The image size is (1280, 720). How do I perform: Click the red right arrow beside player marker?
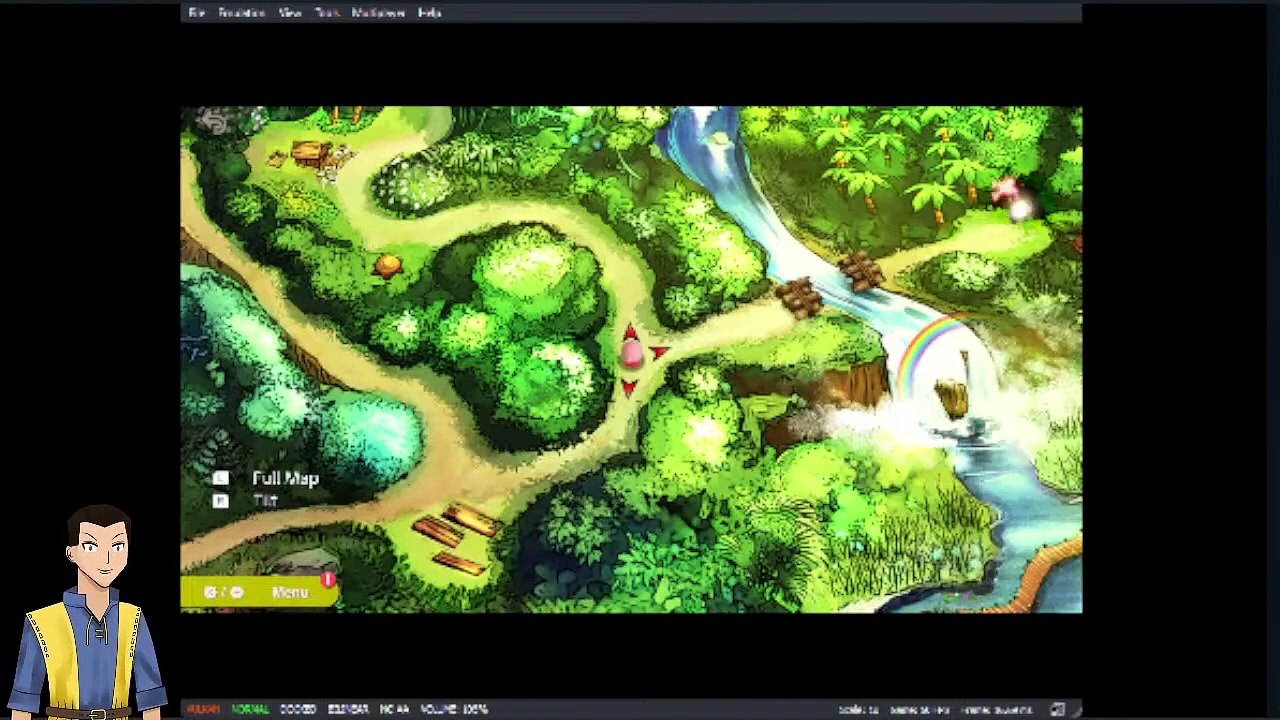click(x=659, y=351)
